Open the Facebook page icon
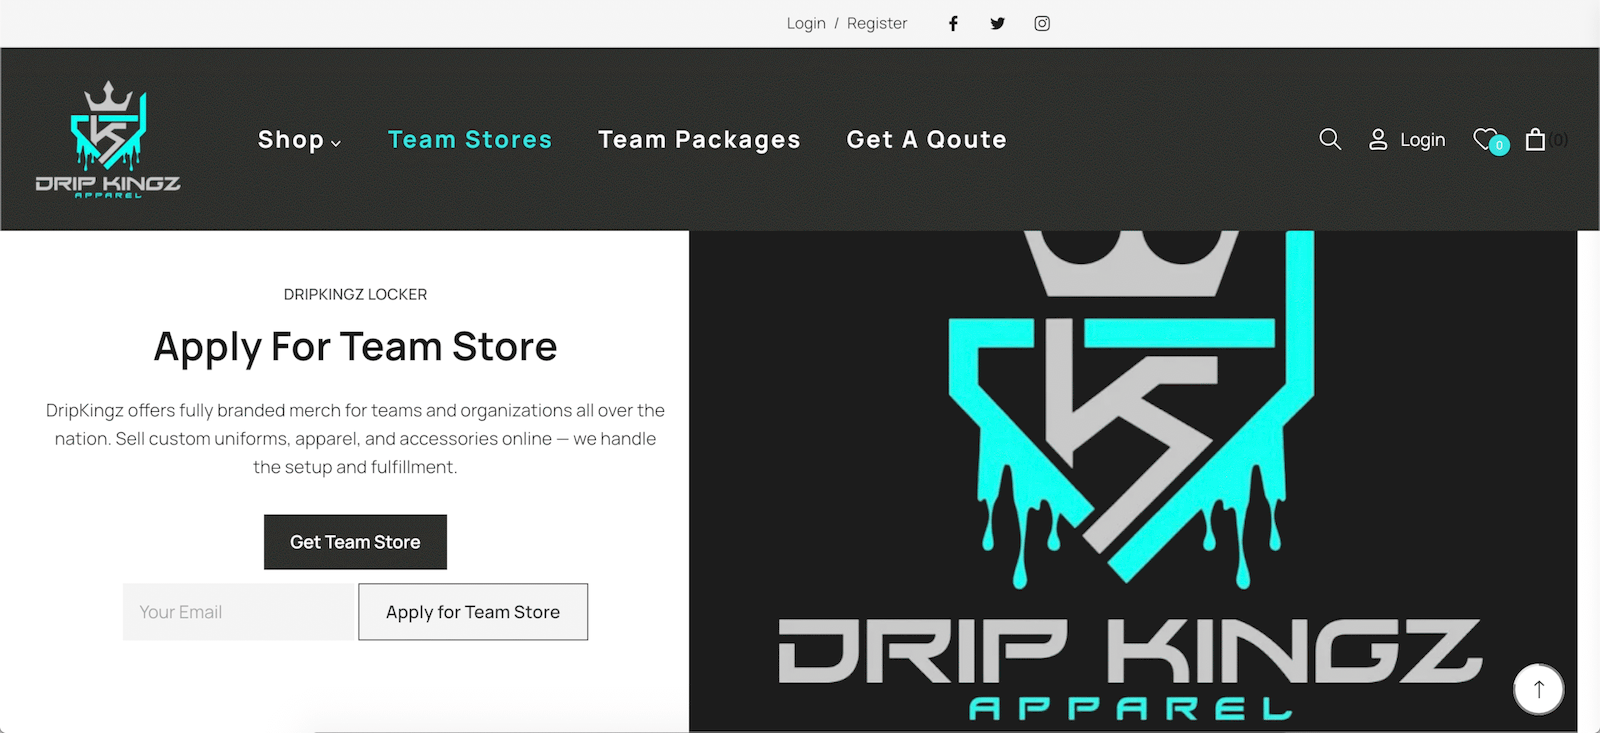 click(x=953, y=23)
